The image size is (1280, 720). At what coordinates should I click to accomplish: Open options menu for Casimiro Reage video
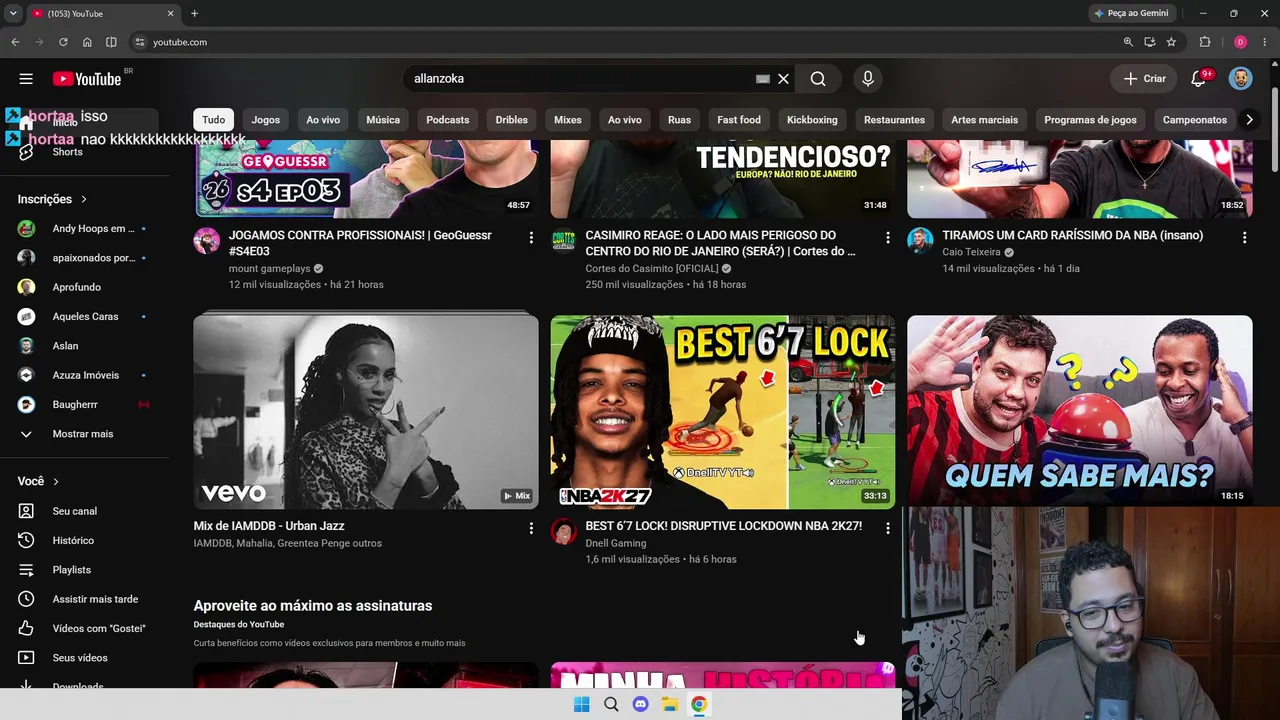[887, 238]
